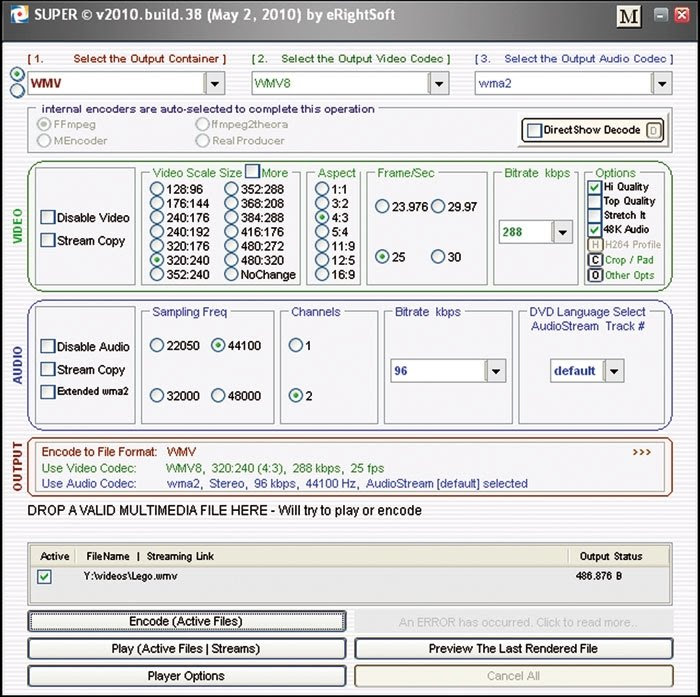Set aspect ratio to 4:3
700x697 pixels.
(x=322, y=217)
